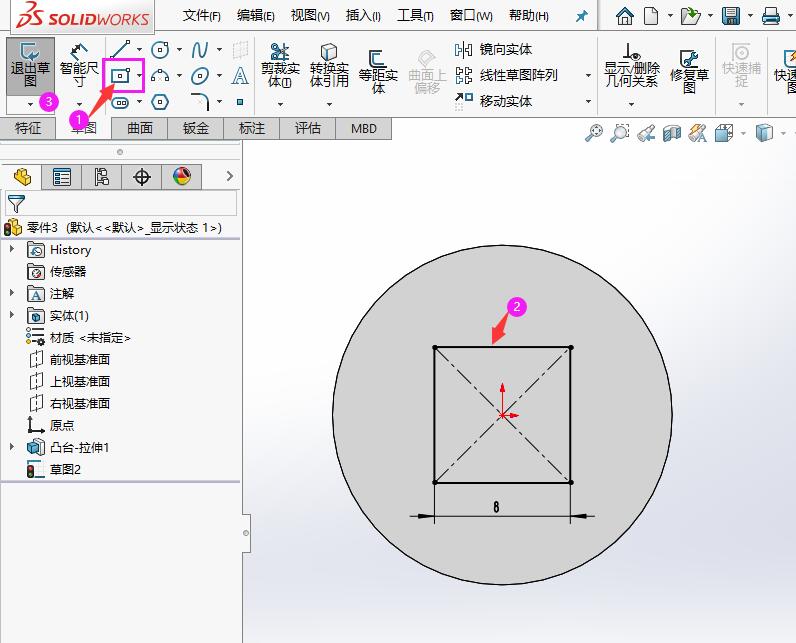The width and height of the screenshot is (796, 643).
Task: Click the Save icon
Action: click(x=731, y=16)
